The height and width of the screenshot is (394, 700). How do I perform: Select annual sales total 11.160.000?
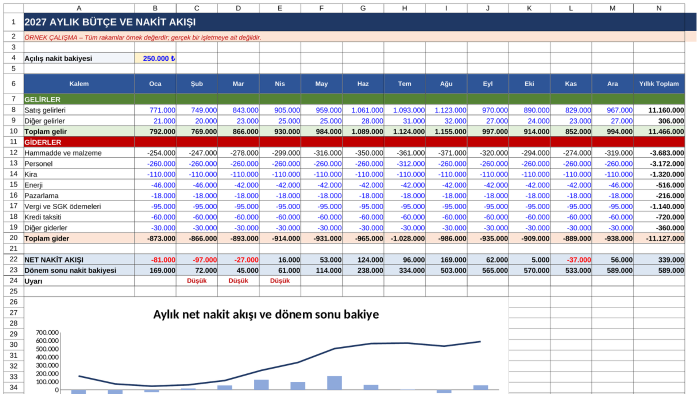pos(659,110)
